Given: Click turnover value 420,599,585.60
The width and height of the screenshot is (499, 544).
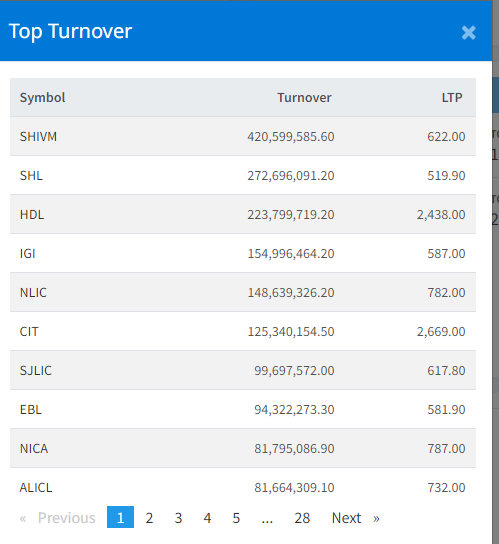Looking at the screenshot, I should point(291,137).
